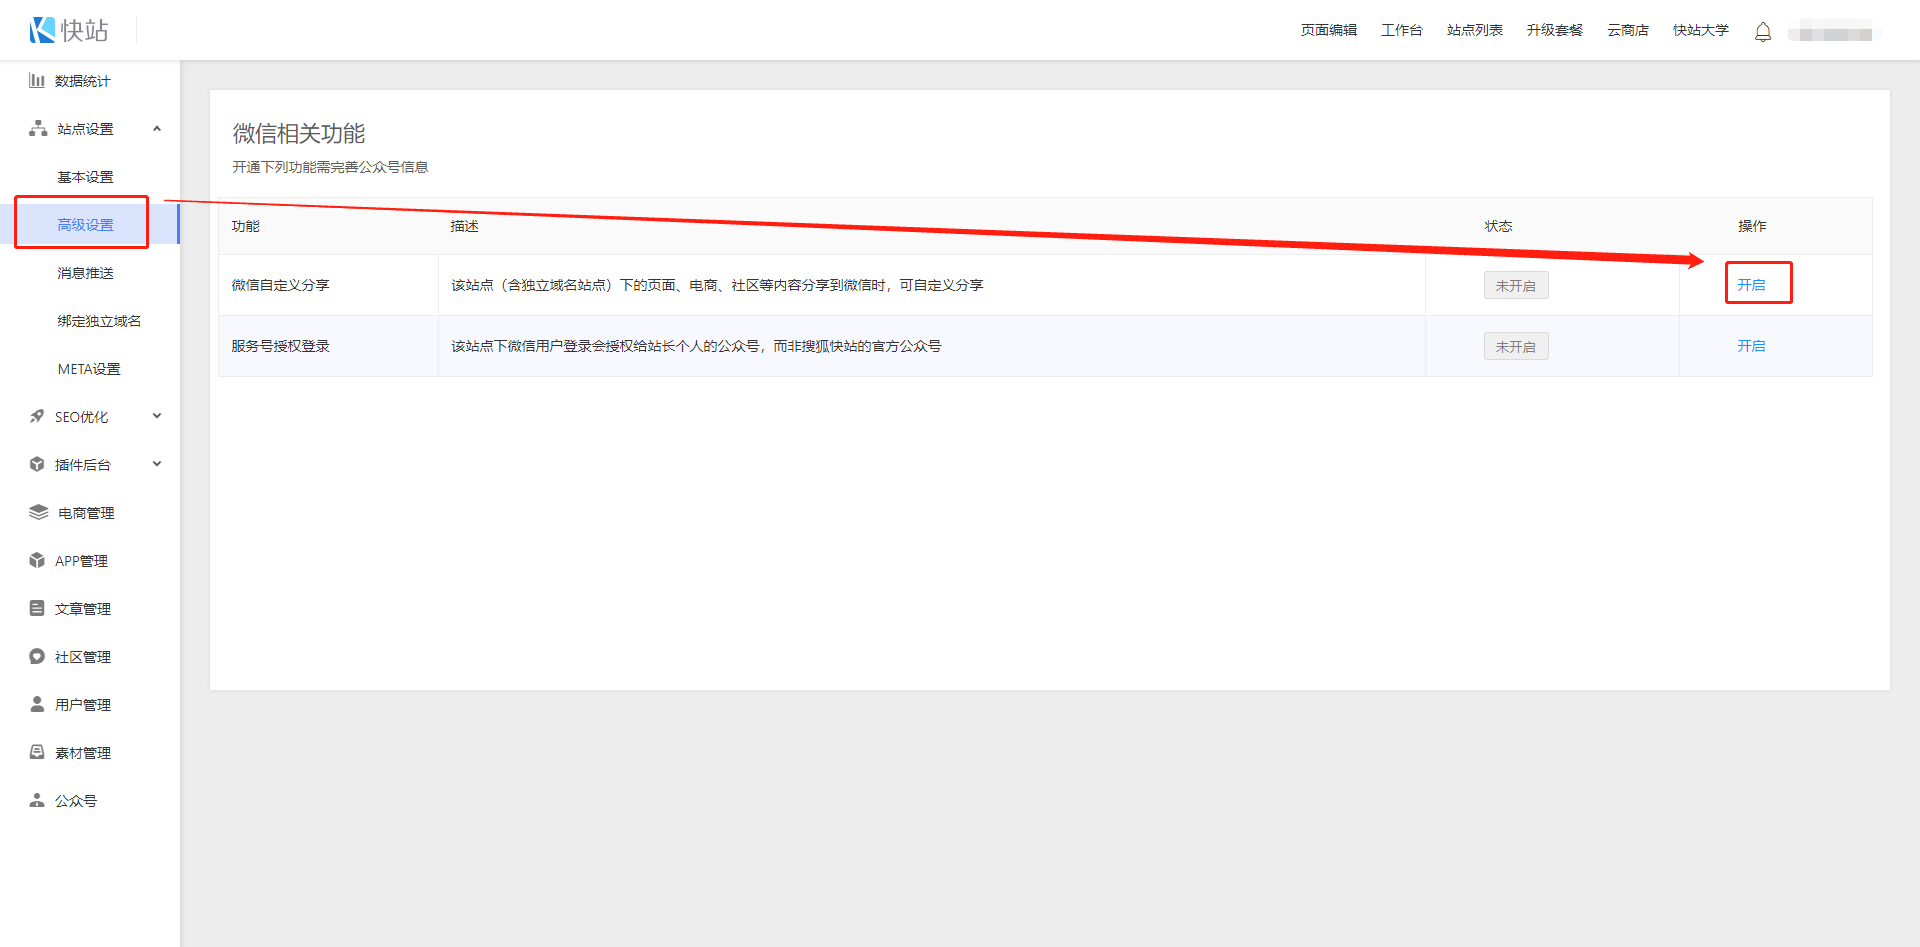Enable 微信自定义分享 via 开启 link

coord(1751,285)
